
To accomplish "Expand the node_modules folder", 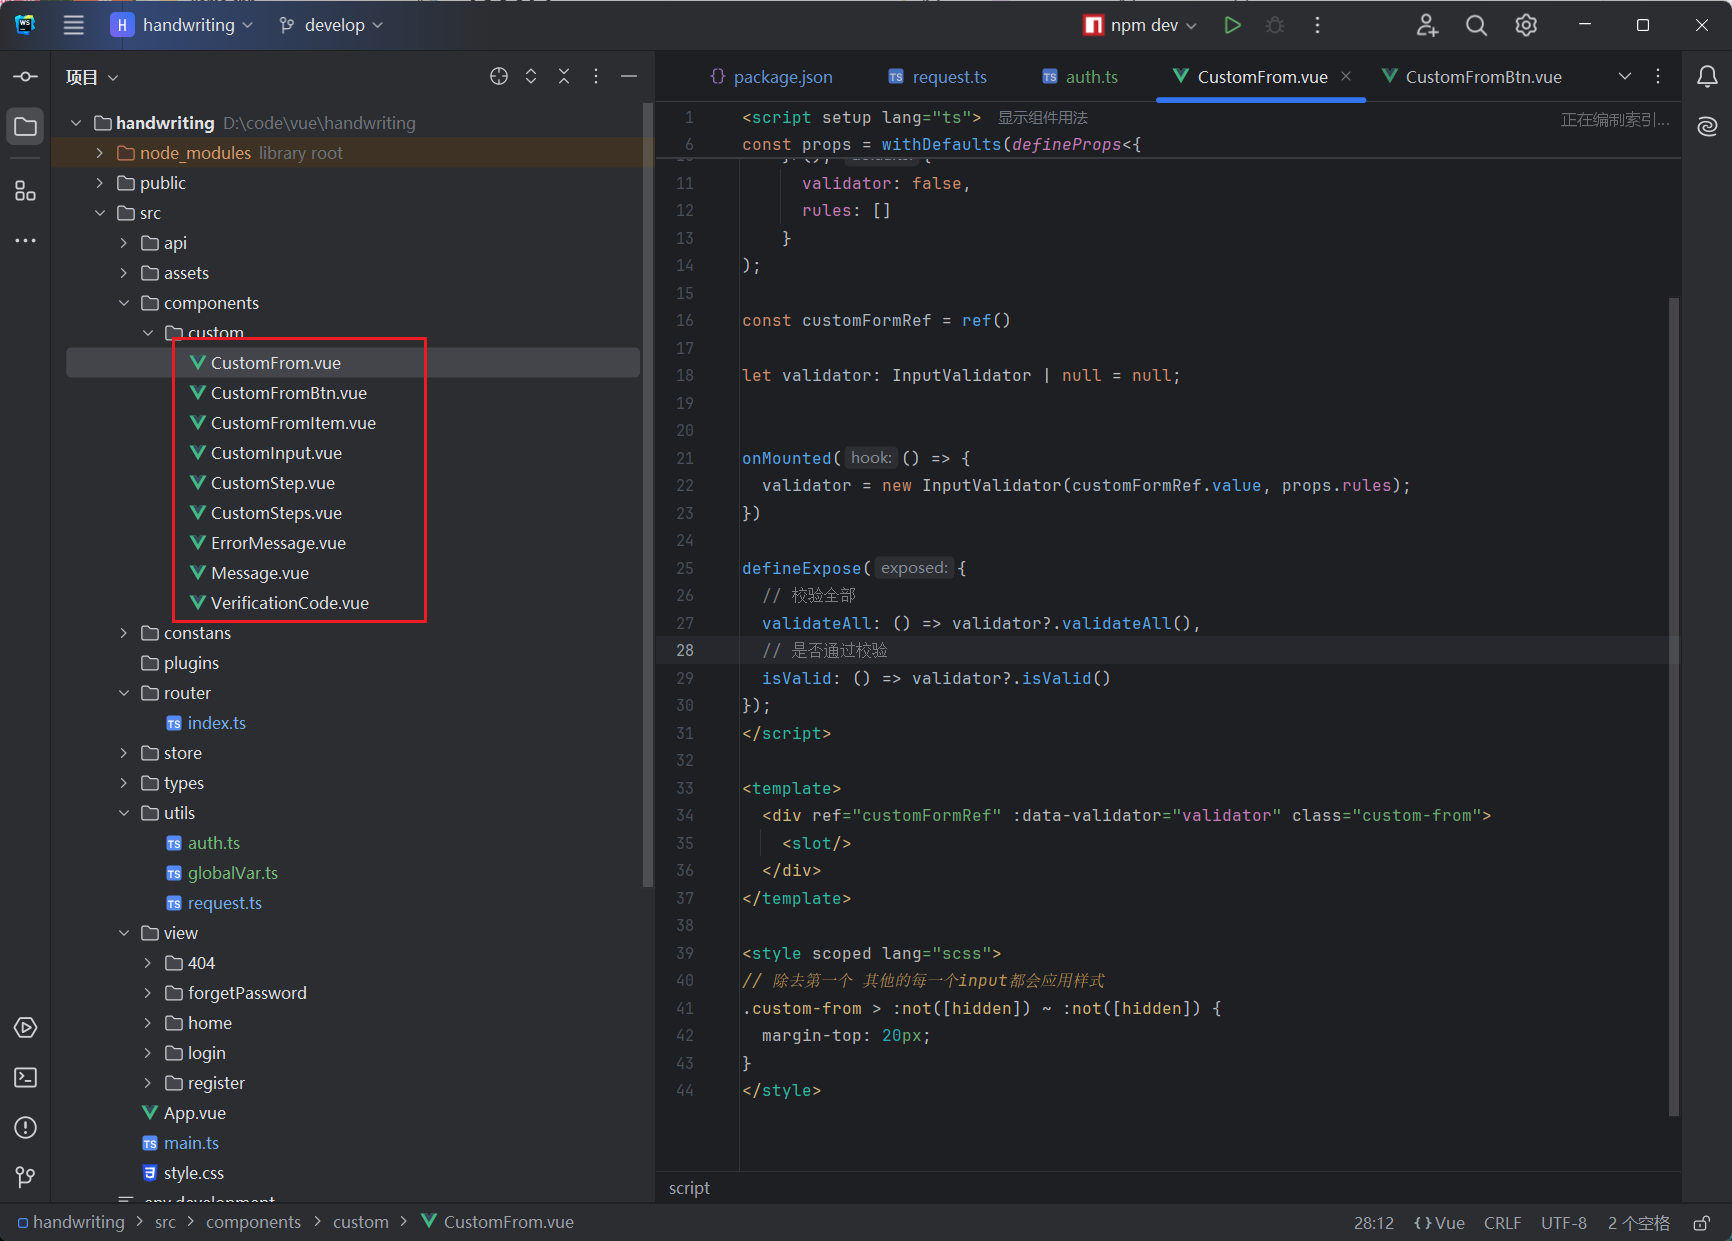I will tap(100, 153).
